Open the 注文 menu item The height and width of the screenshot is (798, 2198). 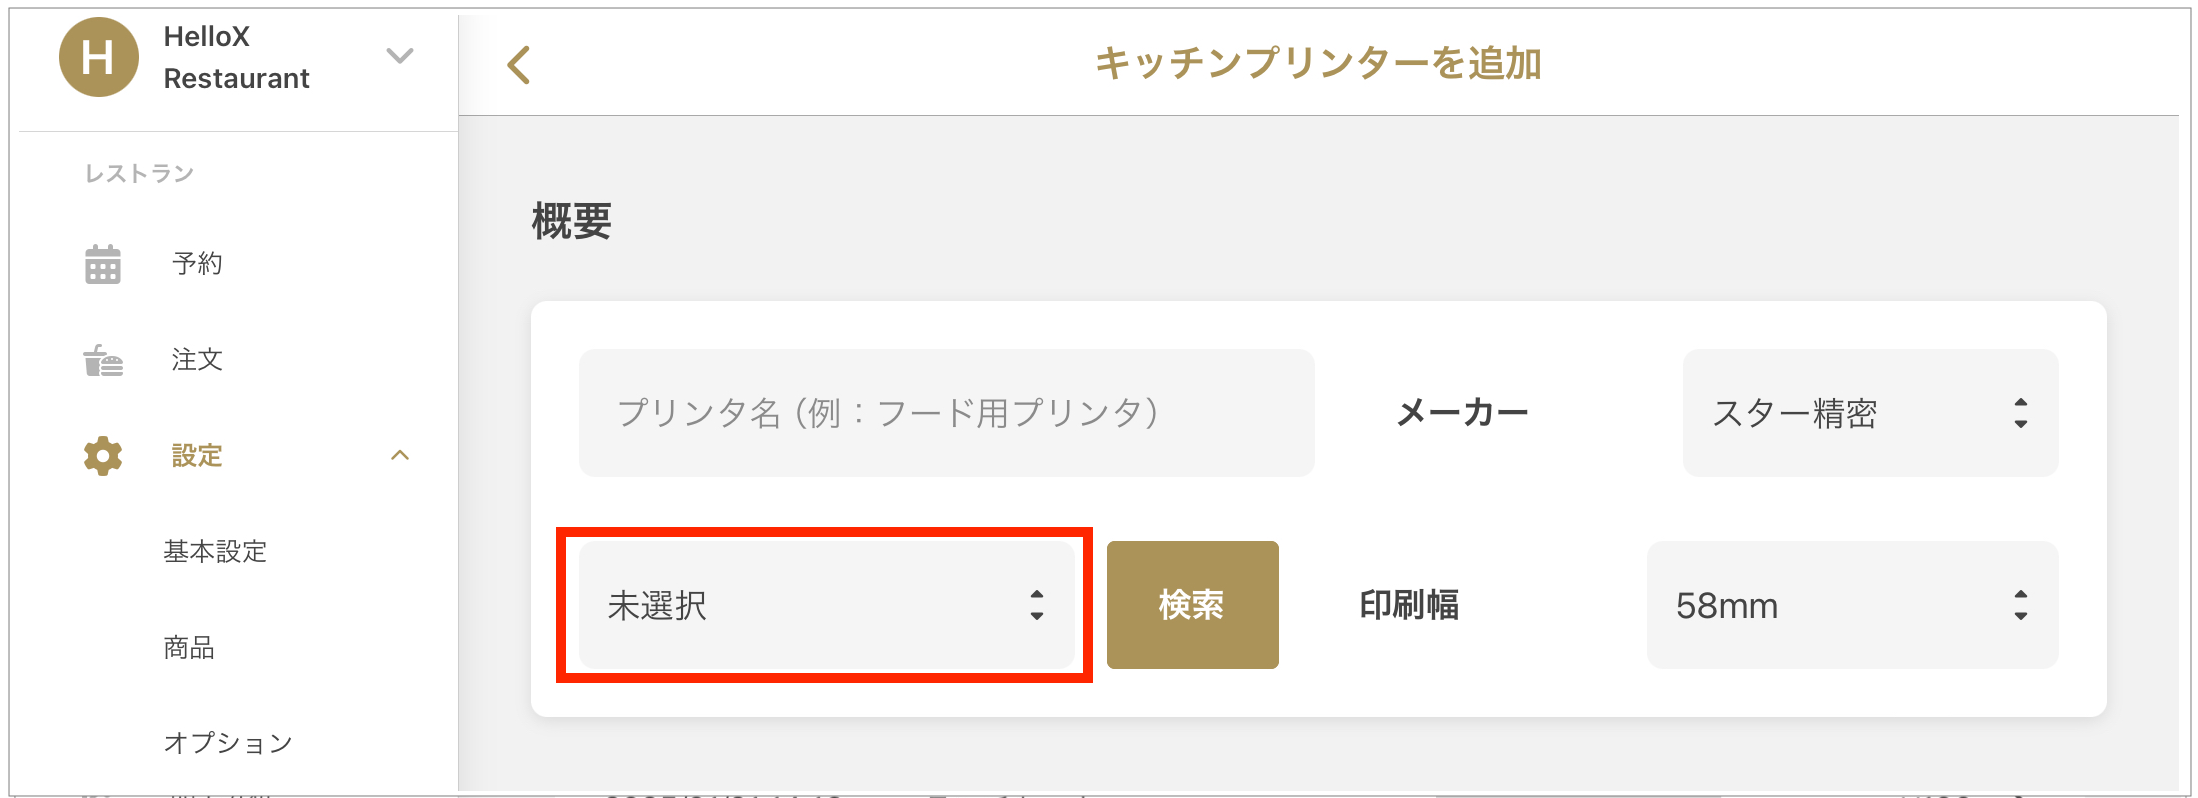click(197, 360)
